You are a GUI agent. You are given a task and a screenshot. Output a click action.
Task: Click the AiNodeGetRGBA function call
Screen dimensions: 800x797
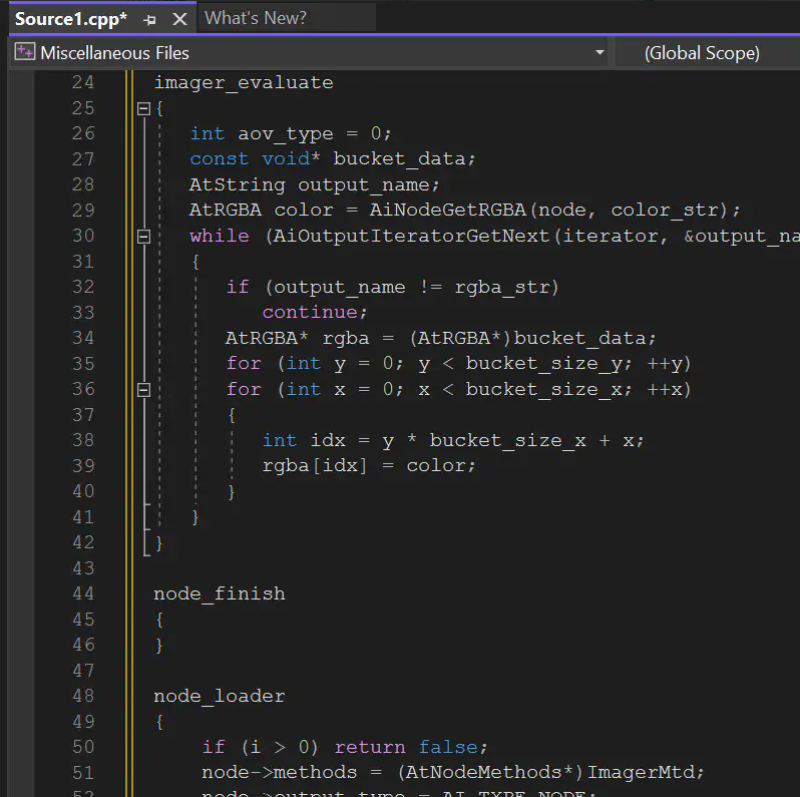(x=448, y=211)
